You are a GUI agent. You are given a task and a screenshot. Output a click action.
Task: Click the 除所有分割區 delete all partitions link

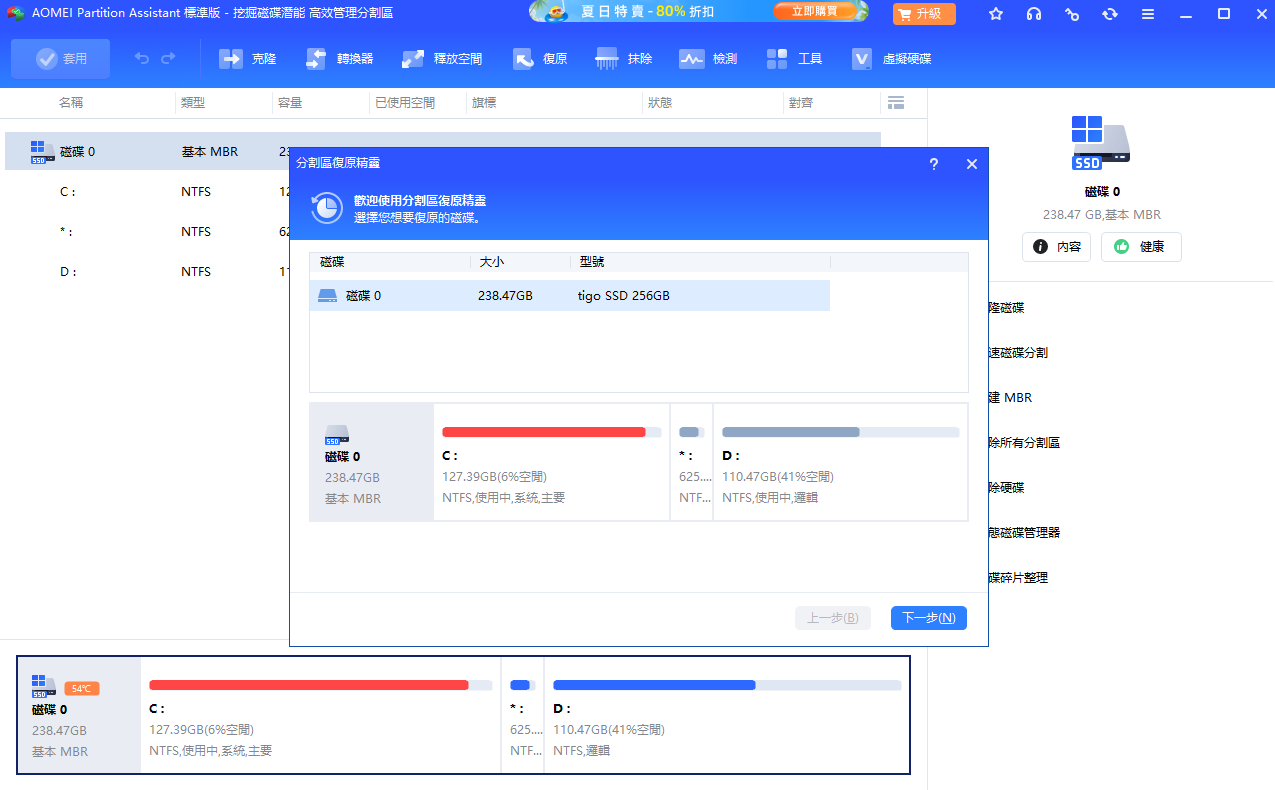(x=1024, y=443)
